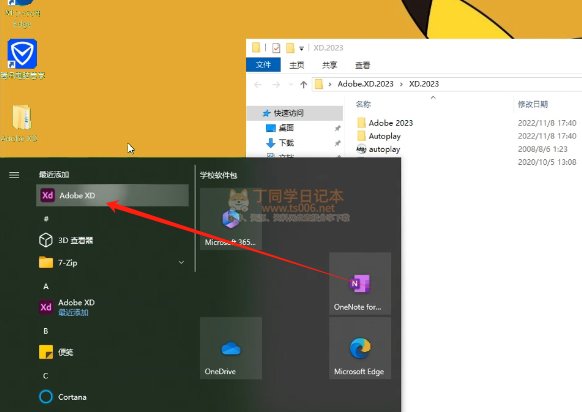This screenshot has width=582, height=412.
Task: Open the OneDrive tile
Action: tap(231, 348)
